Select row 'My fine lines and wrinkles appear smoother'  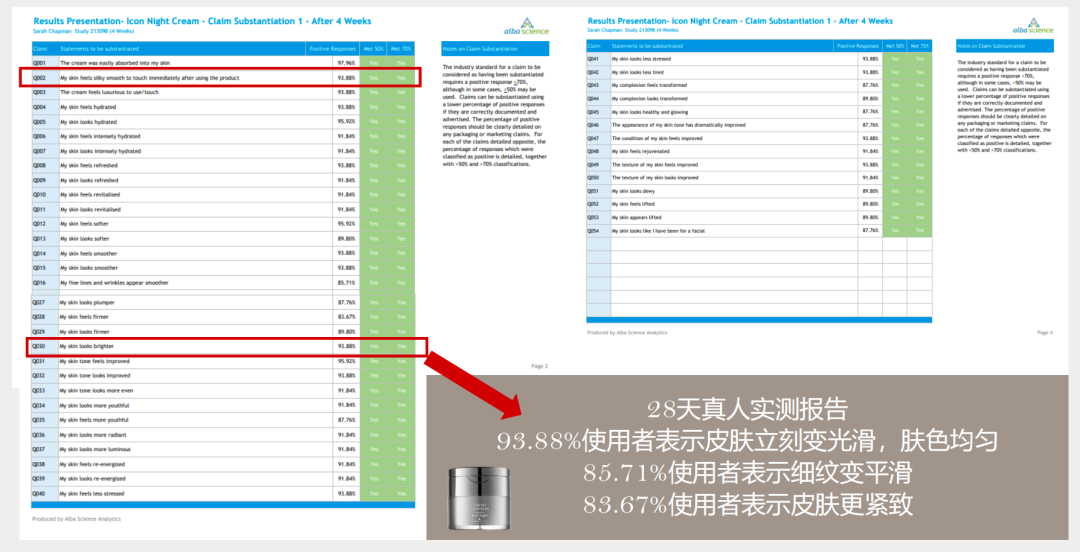(223, 283)
